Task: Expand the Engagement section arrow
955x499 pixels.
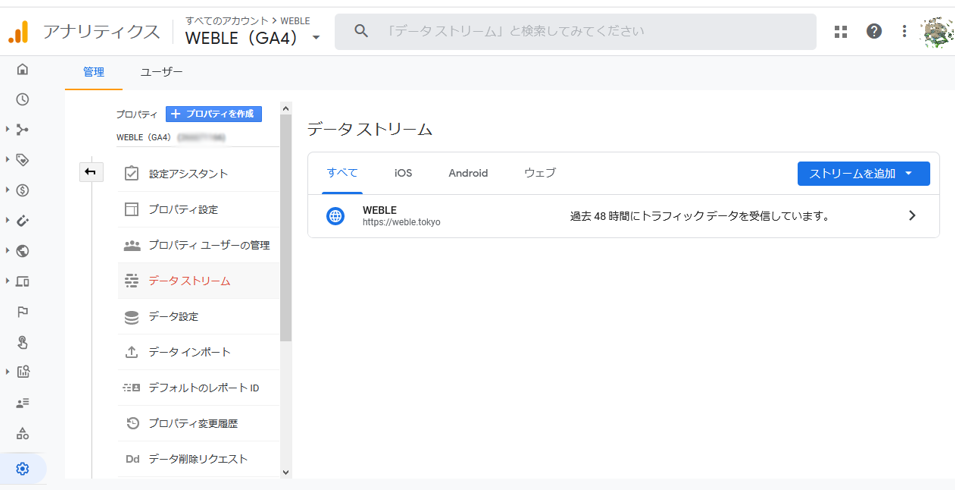Action: coord(7,160)
